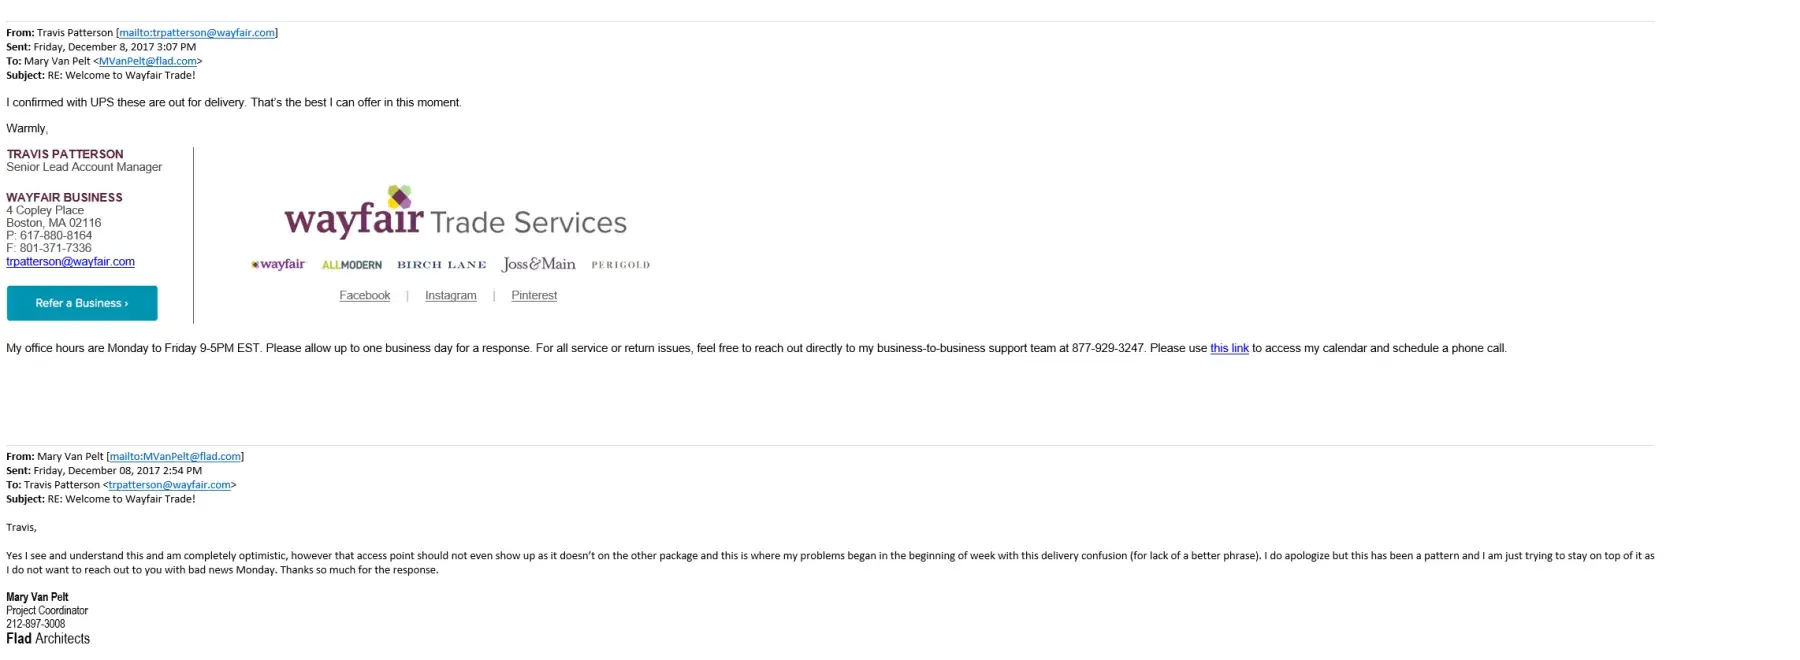The image size is (1800, 660).
Task: Click the Flad Architects signature logo
Action: click(48, 639)
